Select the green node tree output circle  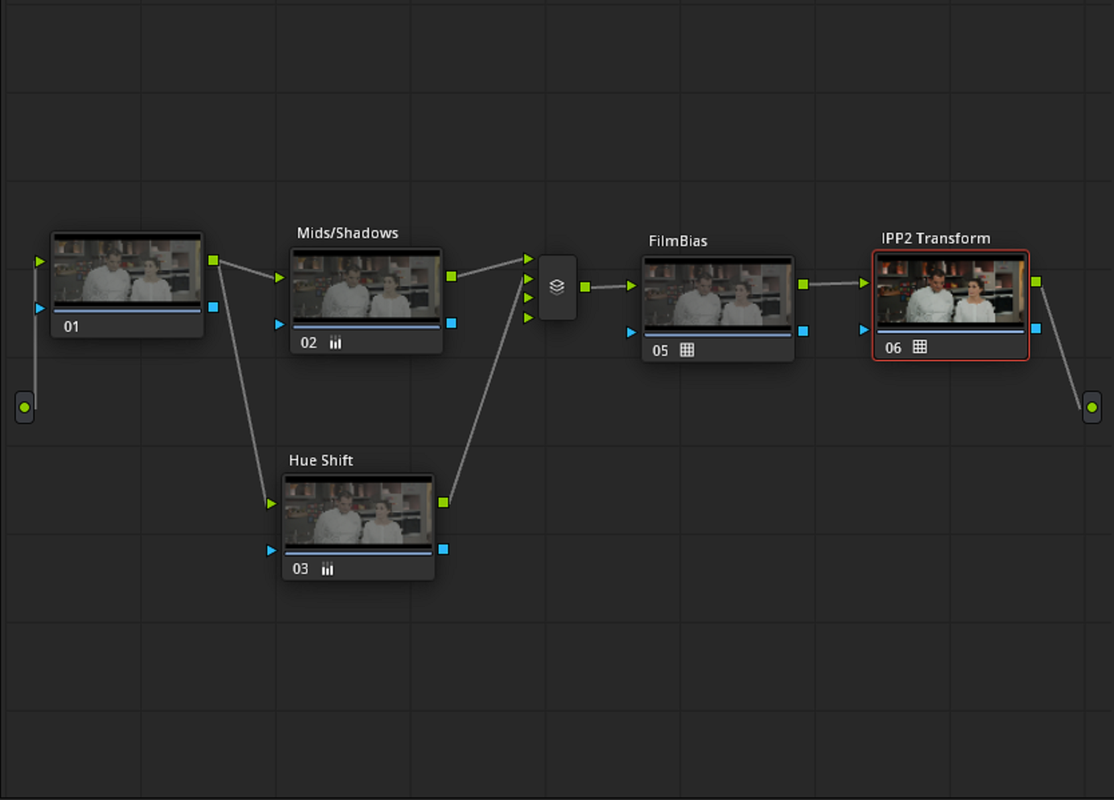pos(1092,407)
